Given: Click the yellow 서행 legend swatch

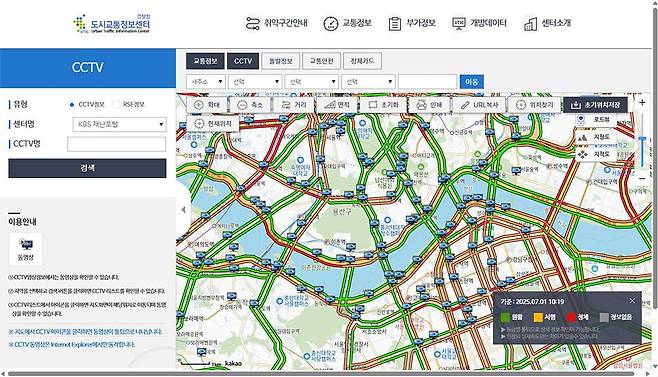Looking at the screenshot, I should coord(538,317).
